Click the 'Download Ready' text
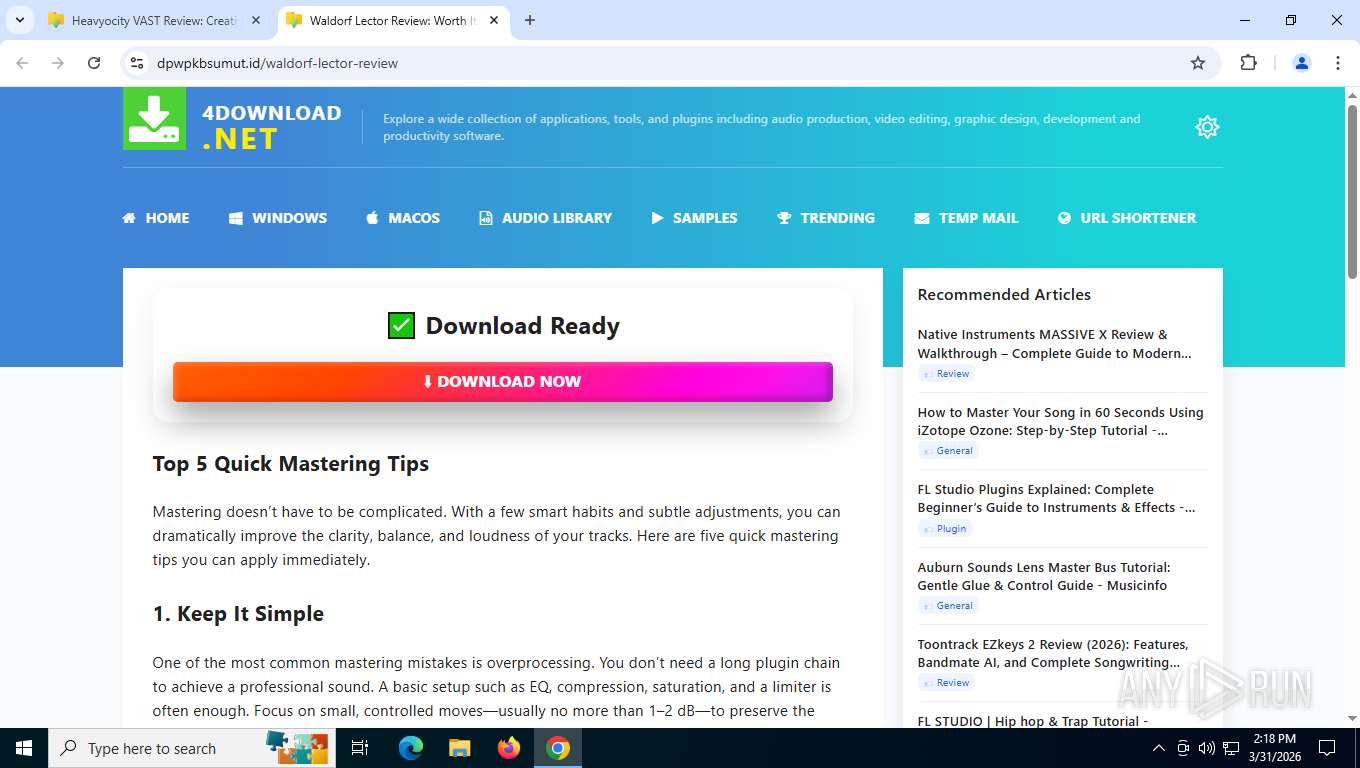 [x=523, y=326]
